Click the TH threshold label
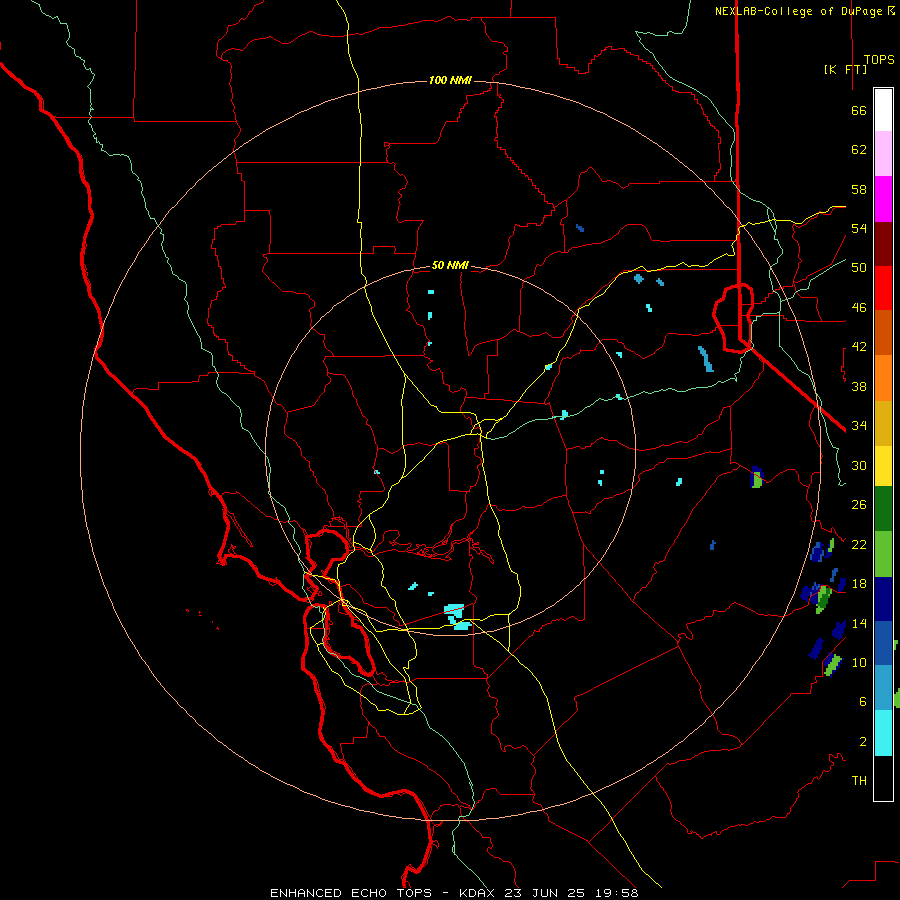Image resolution: width=900 pixels, height=900 pixels. point(859,781)
